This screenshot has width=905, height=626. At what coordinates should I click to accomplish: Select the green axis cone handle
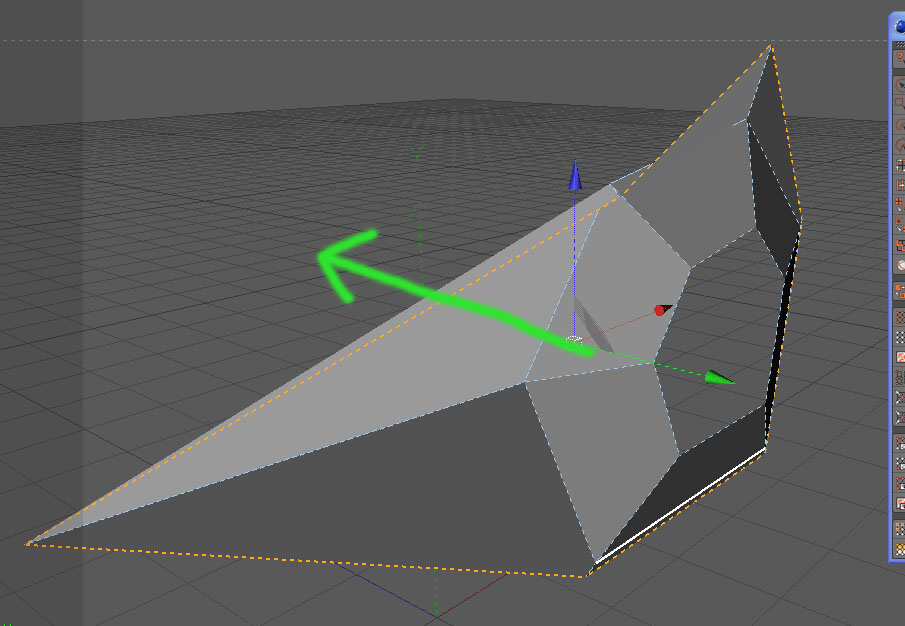tap(719, 378)
